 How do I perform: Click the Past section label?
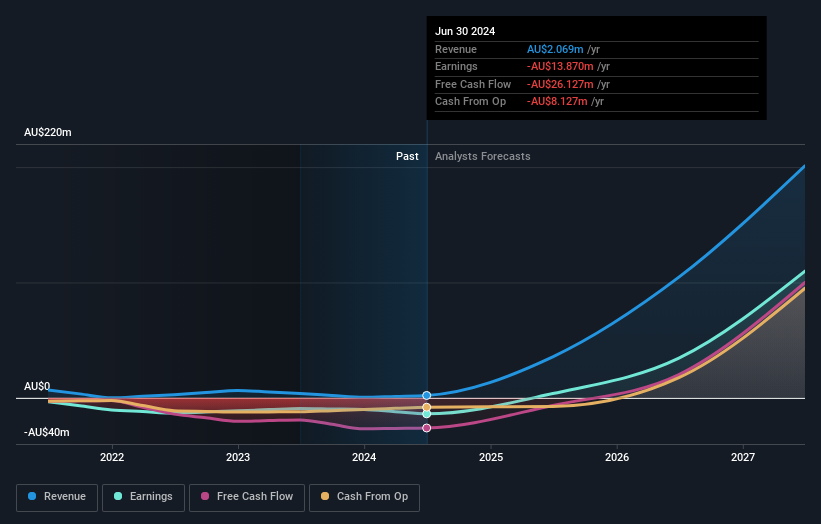[x=407, y=157]
